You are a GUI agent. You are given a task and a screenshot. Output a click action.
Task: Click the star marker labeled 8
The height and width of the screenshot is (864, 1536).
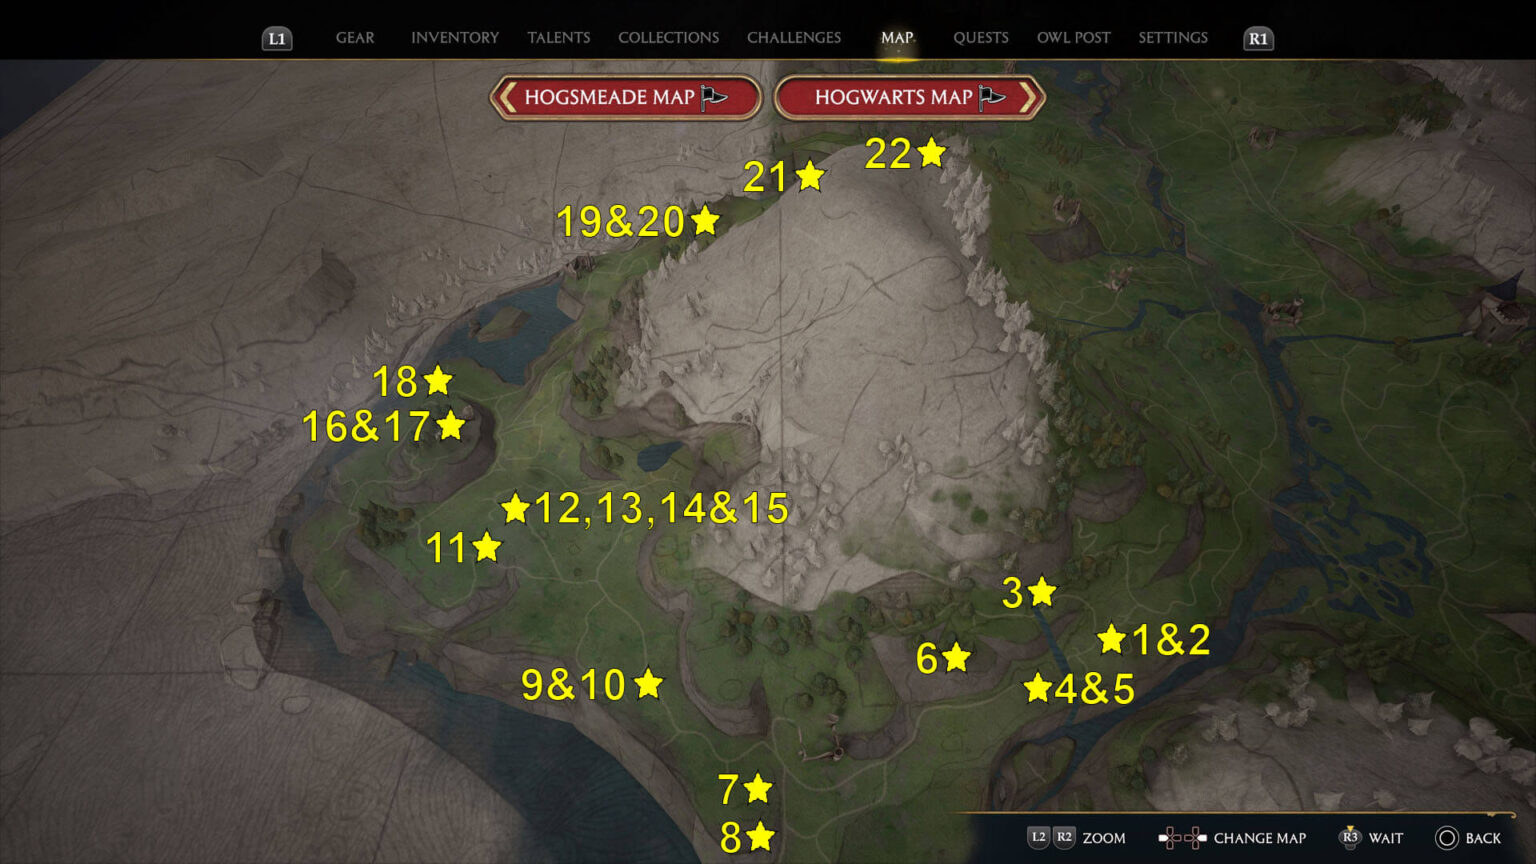(x=761, y=836)
